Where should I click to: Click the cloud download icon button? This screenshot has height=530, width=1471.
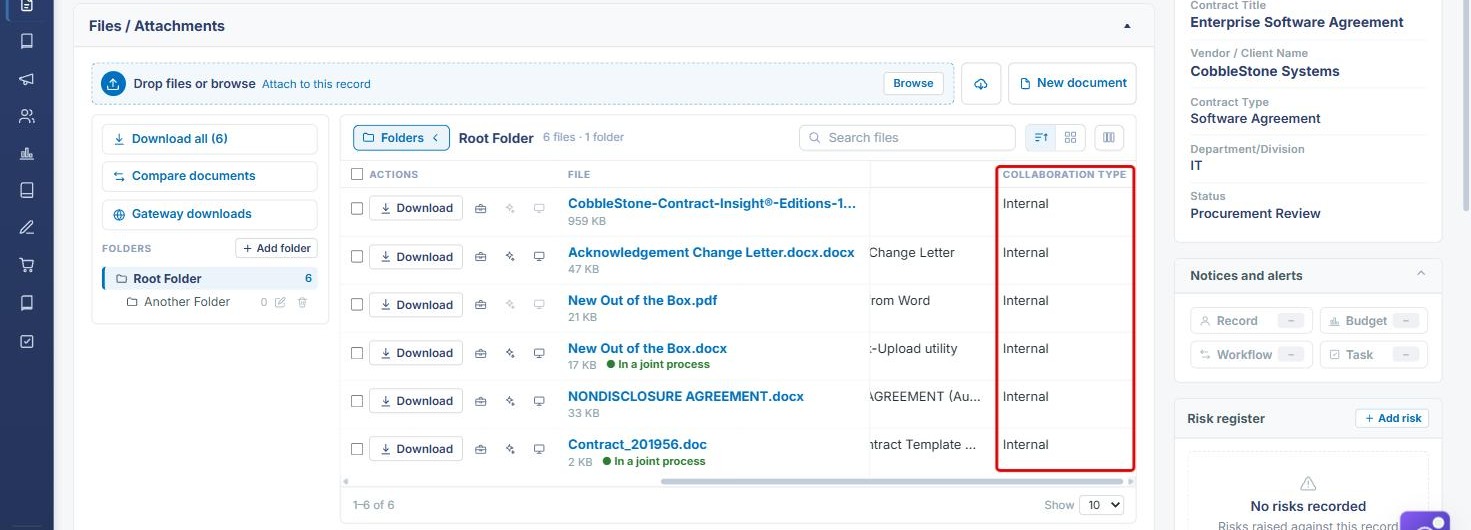point(981,84)
